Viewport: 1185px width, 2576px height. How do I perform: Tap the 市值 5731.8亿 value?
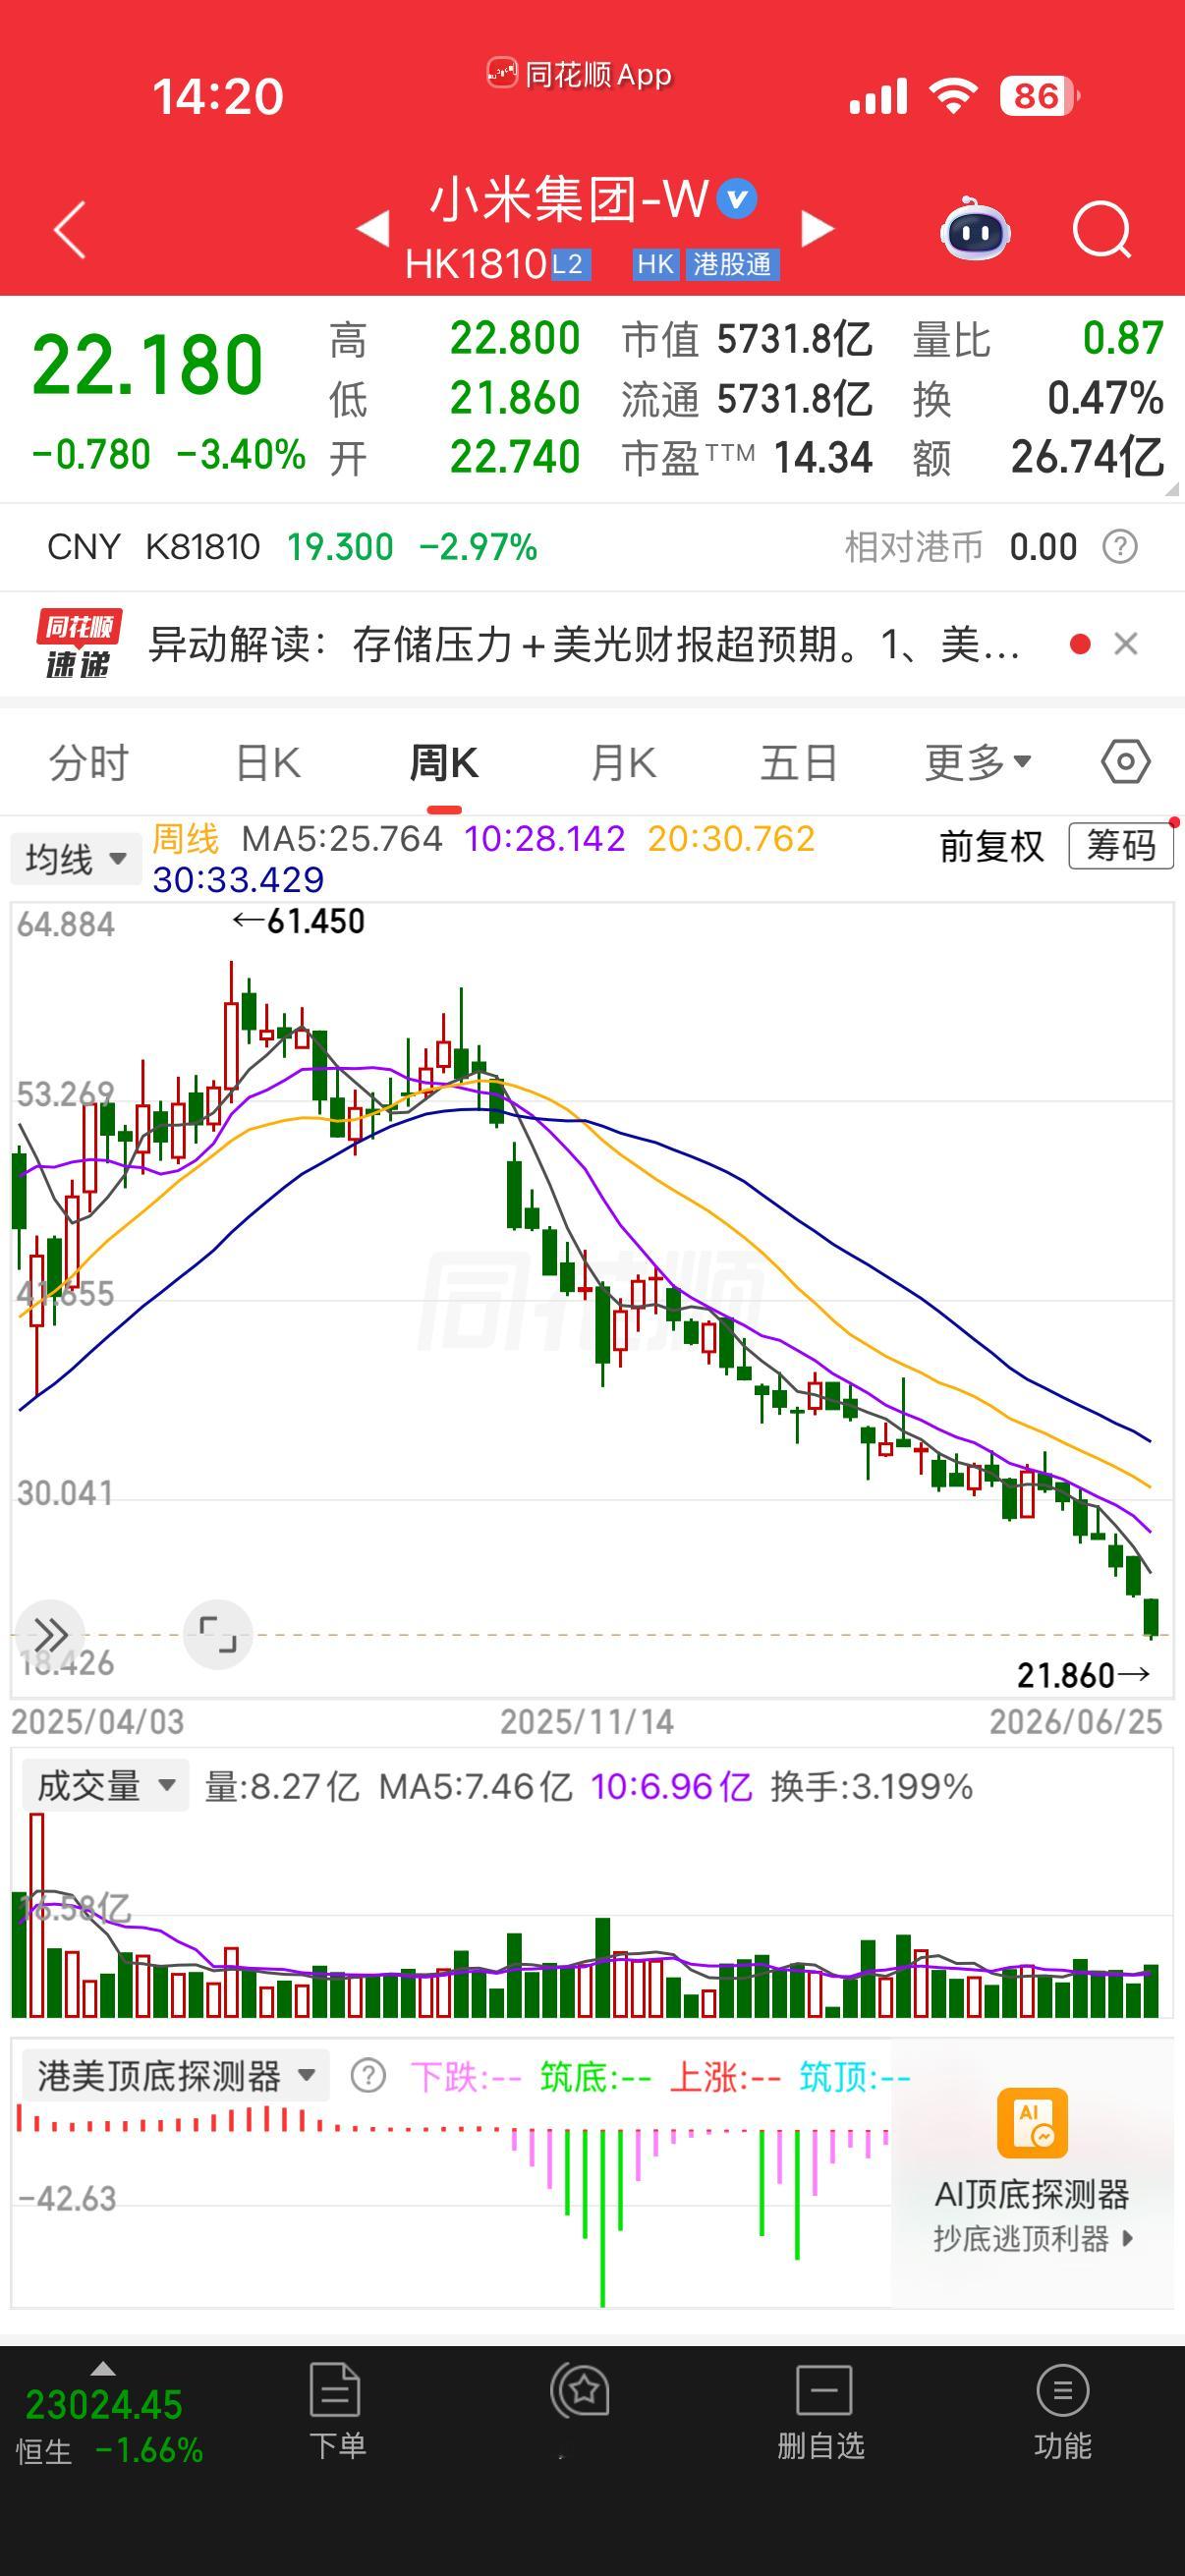pos(795,340)
